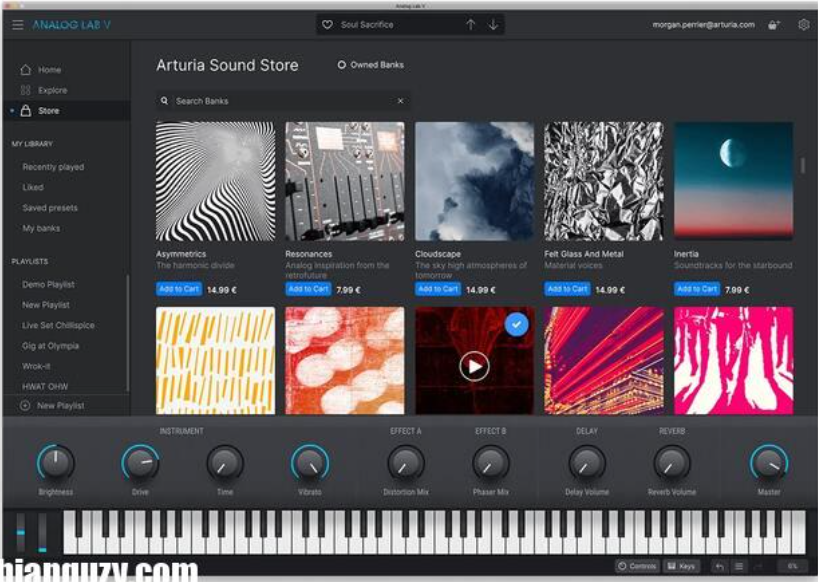Add Cloudscape to cart
This screenshot has height=582, width=818.
pos(438,289)
